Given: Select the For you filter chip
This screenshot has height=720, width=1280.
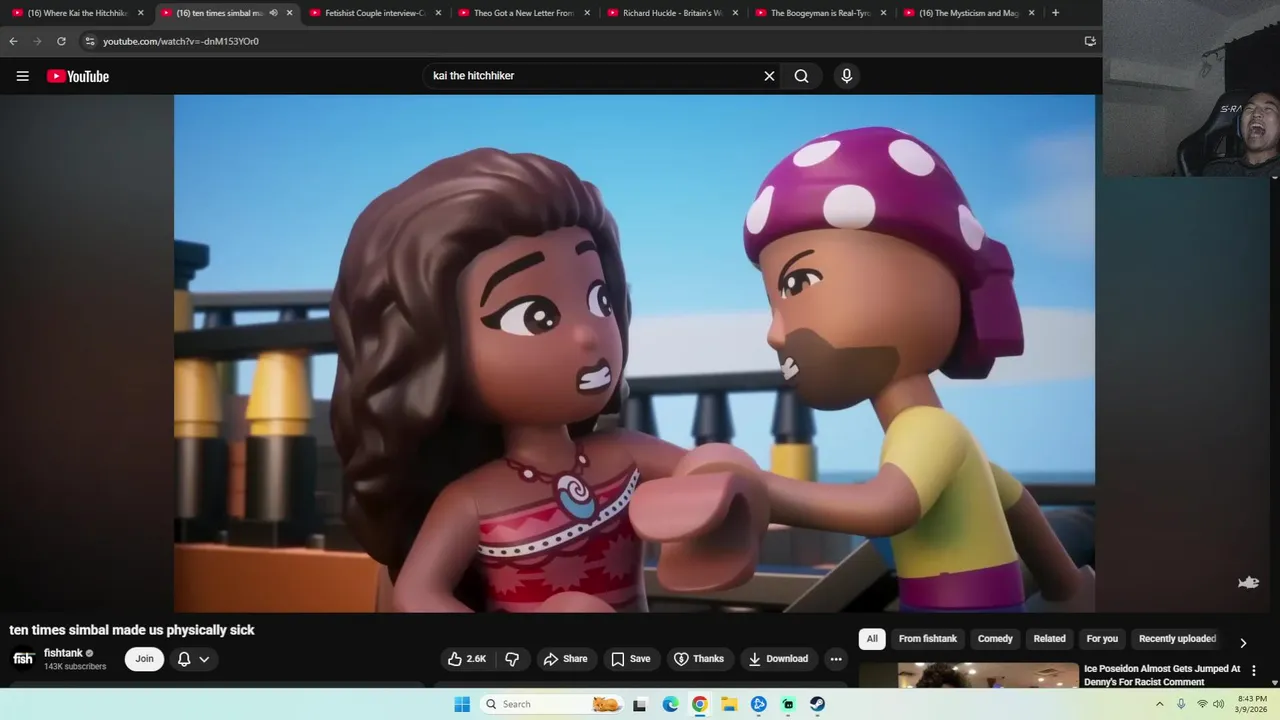Looking at the screenshot, I should [x=1102, y=639].
